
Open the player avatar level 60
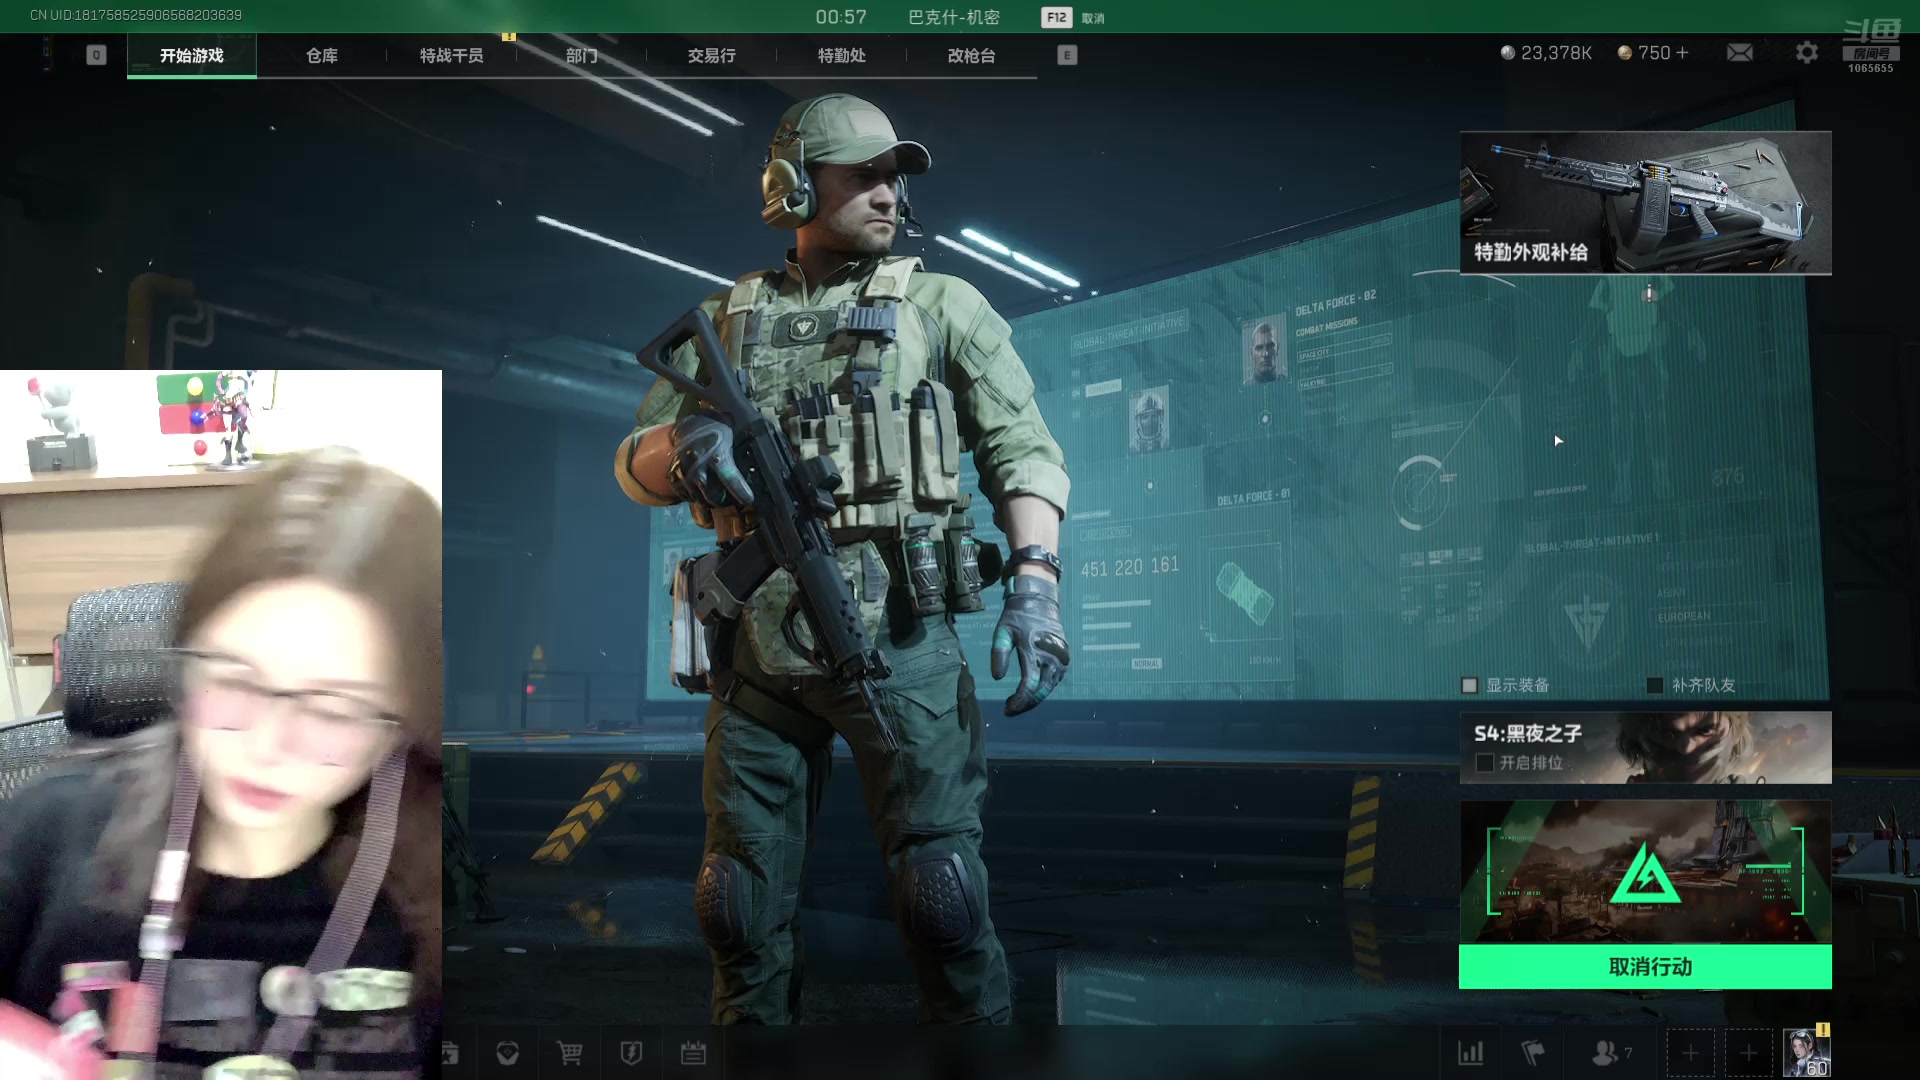(1807, 1053)
